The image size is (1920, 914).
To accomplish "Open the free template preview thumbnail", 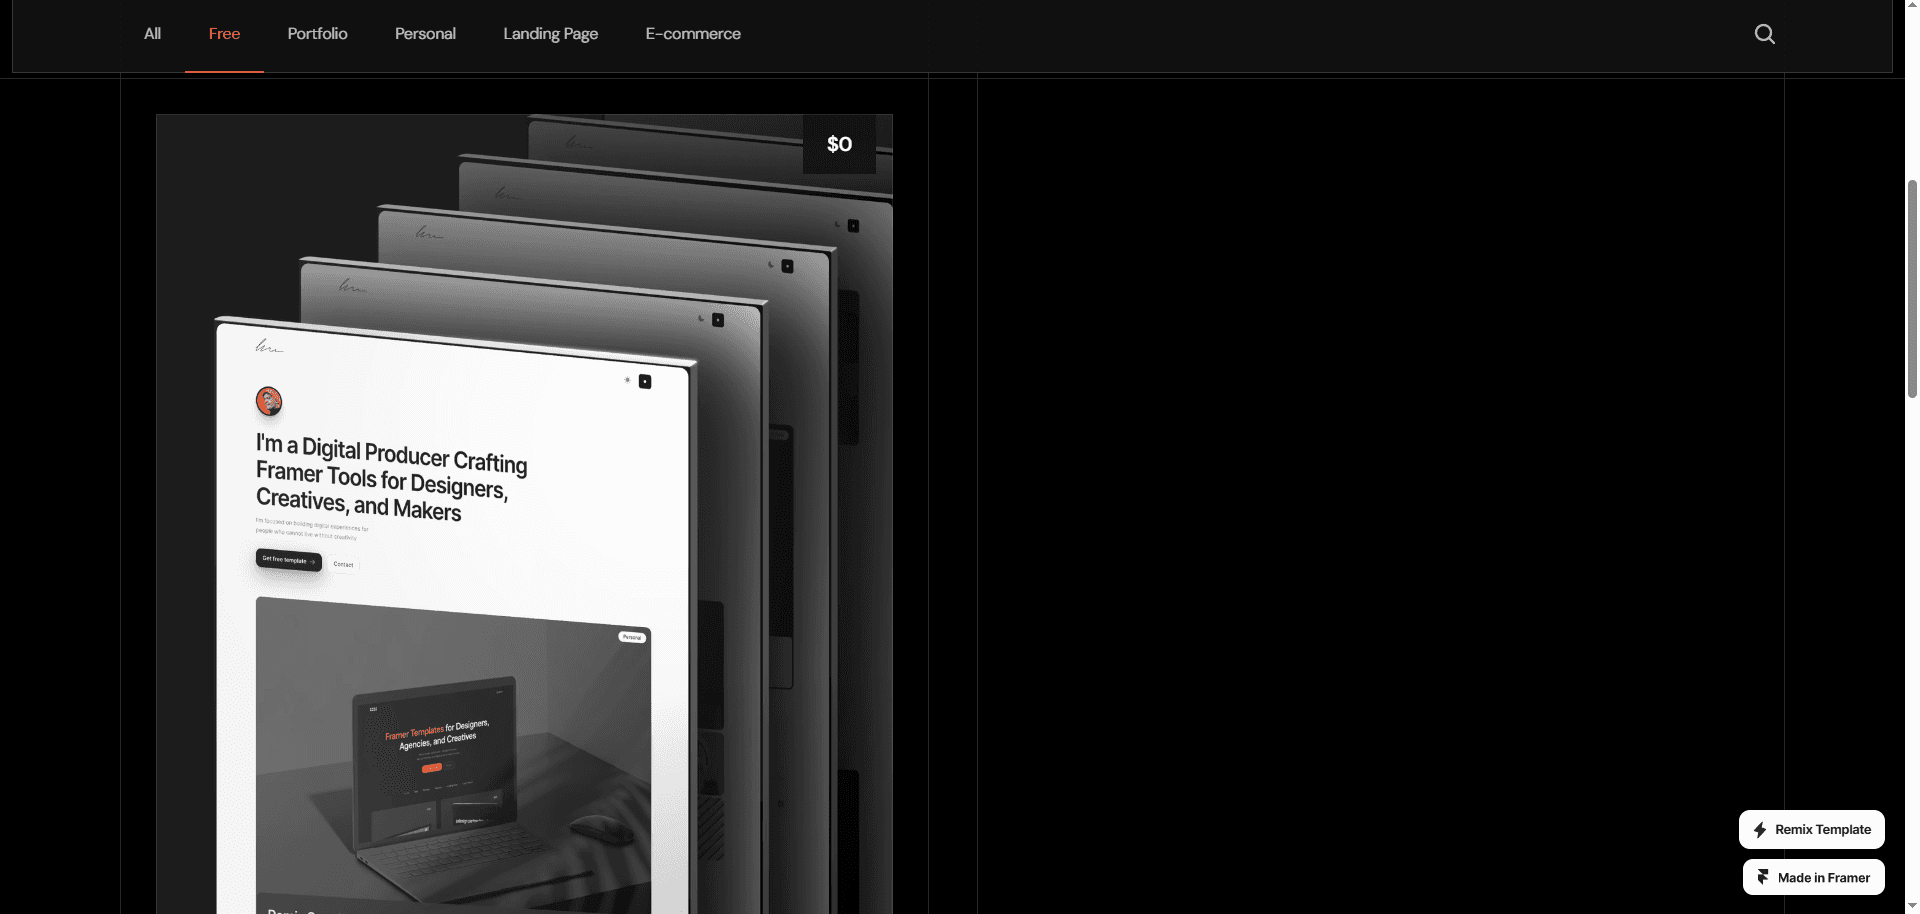I will 524,514.
